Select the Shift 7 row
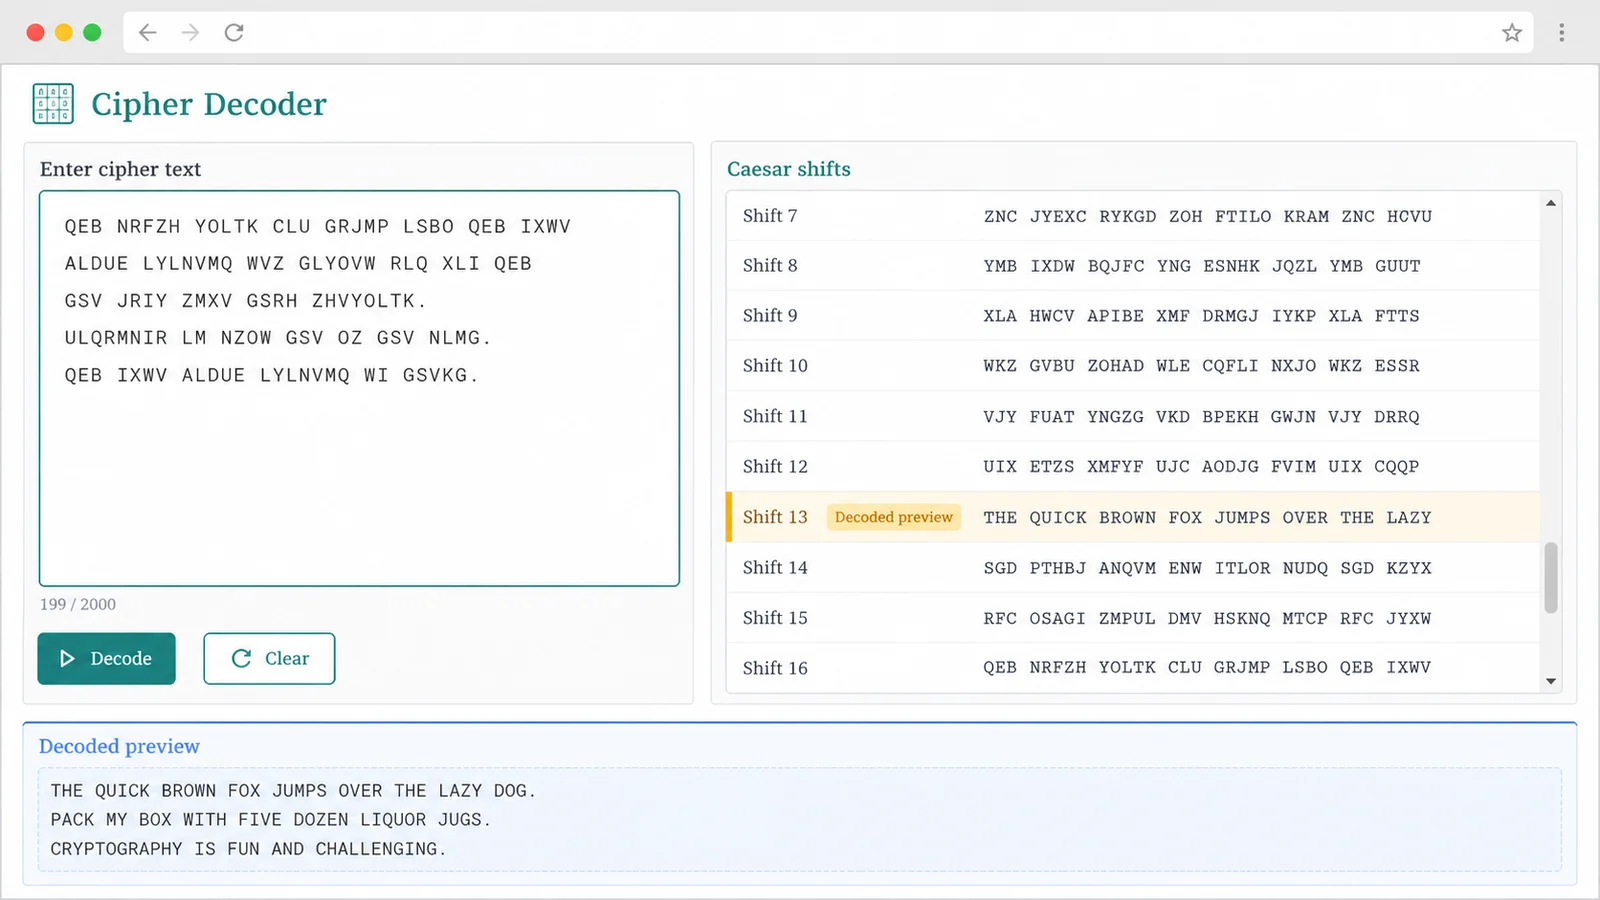Image resolution: width=1600 pixels, height=900 pixels. point(1133,216)
